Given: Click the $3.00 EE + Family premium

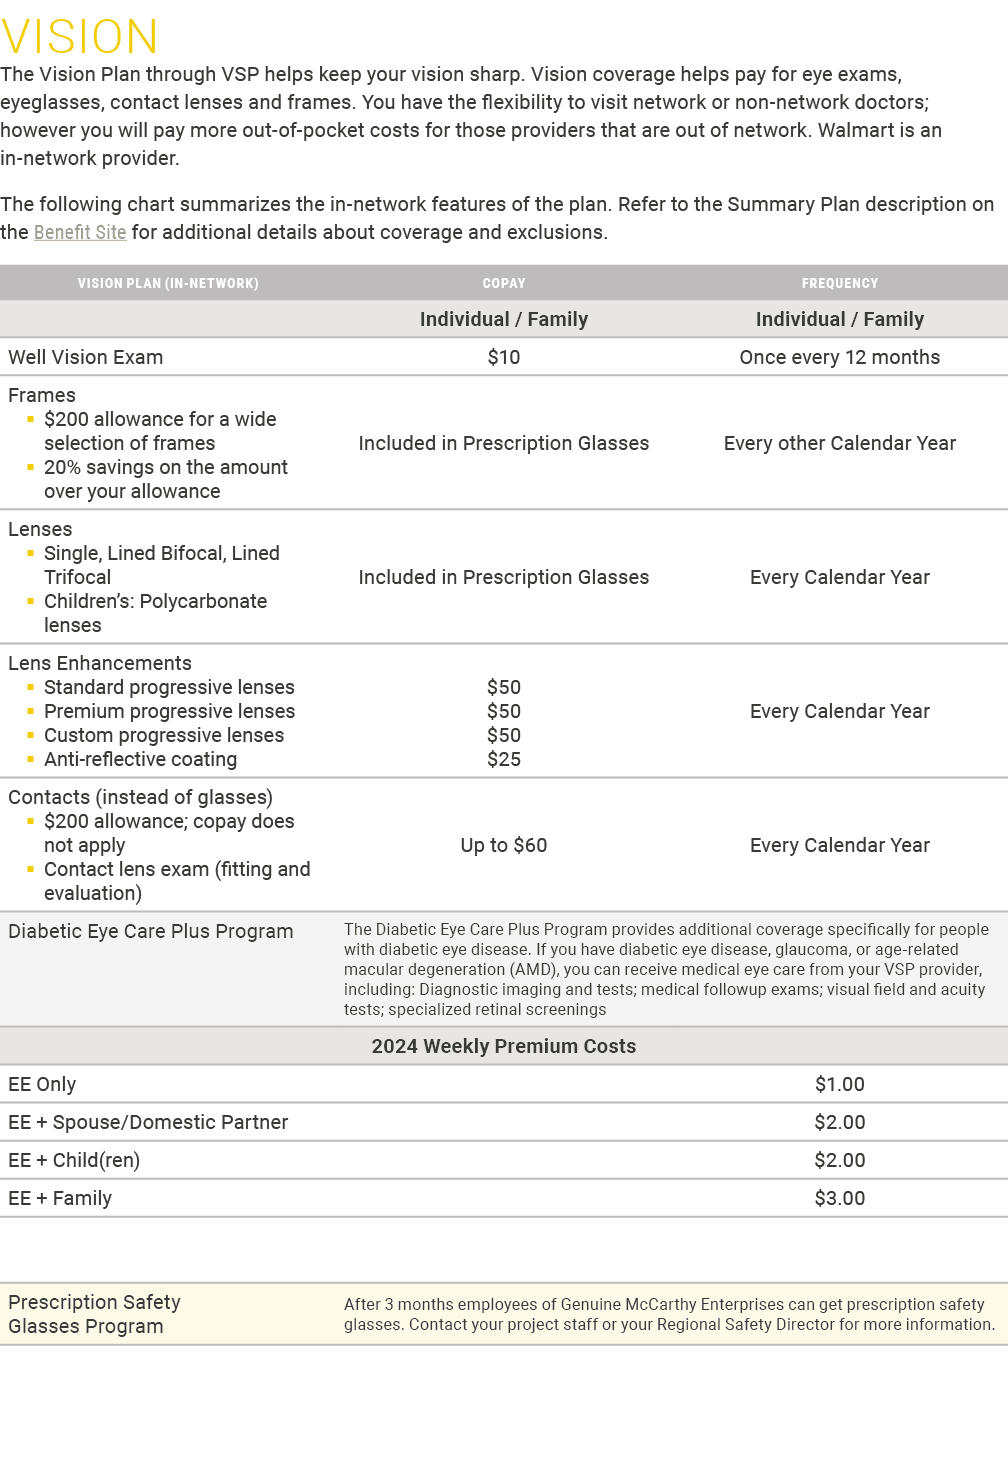Looking at the screenshot, I should click(x=840, y=1198).
